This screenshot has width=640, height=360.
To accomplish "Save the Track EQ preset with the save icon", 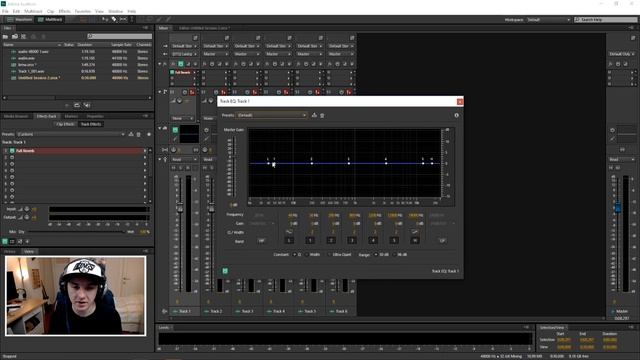I will (314, 115).
